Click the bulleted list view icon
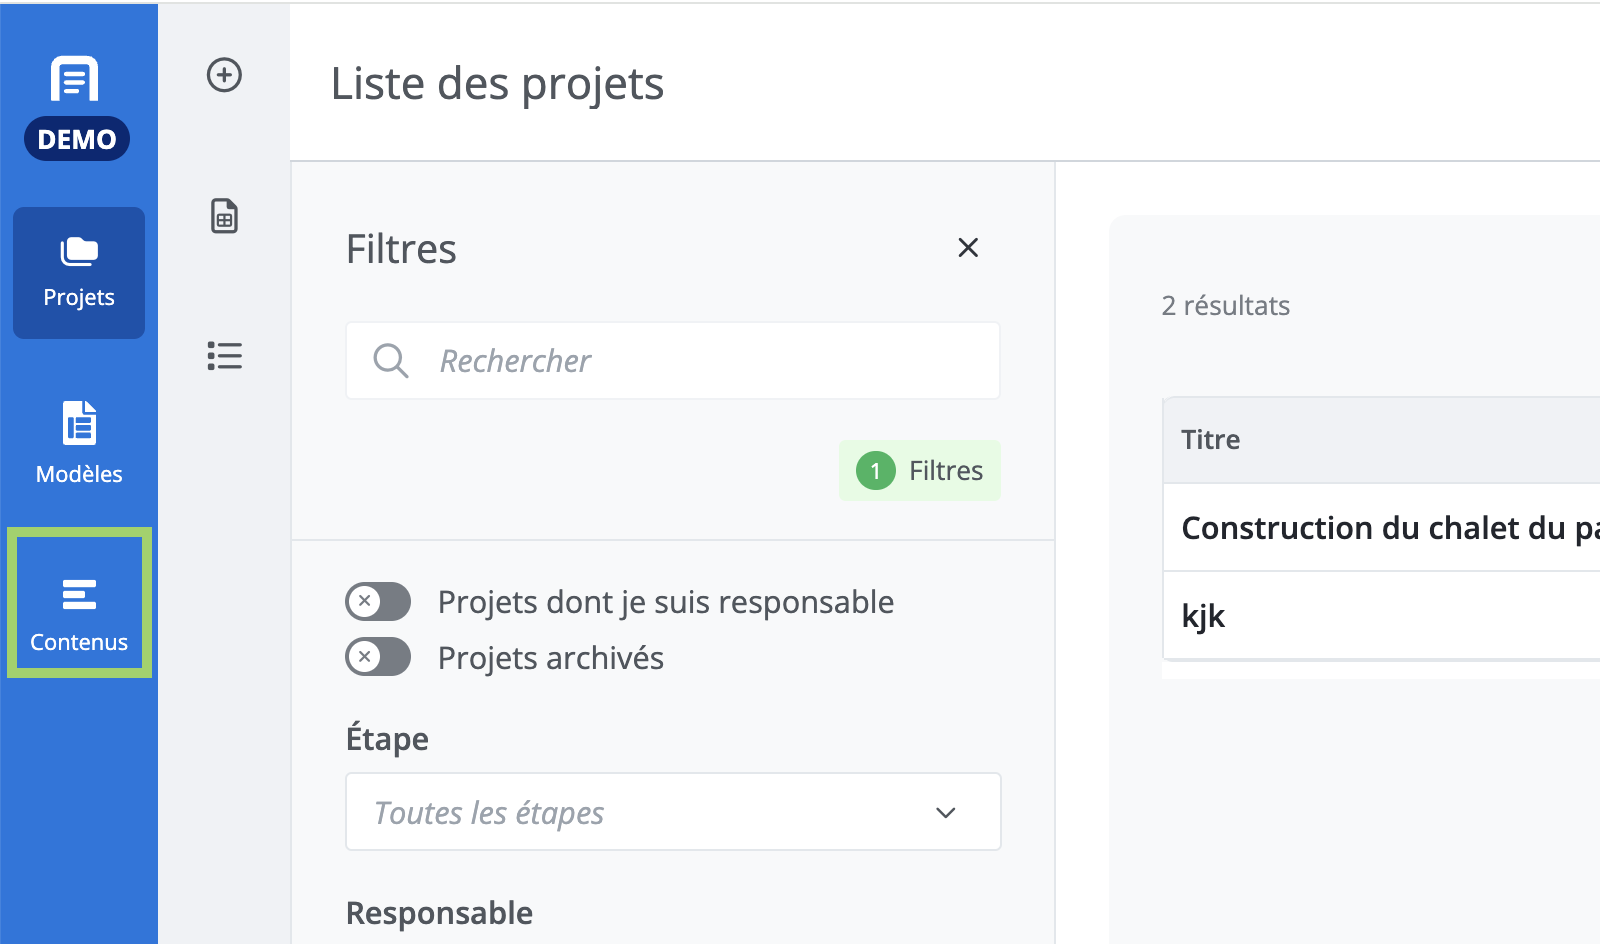The height and width of the screenshot is (944, 1600). [x=224, y=356]
